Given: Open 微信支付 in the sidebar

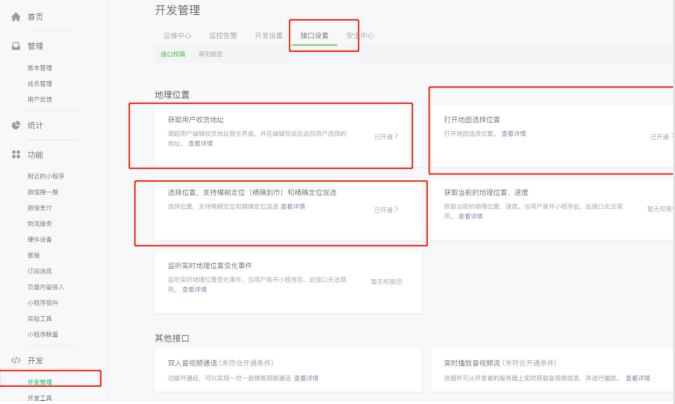Looking at the screenshot, I should point(40,205).
